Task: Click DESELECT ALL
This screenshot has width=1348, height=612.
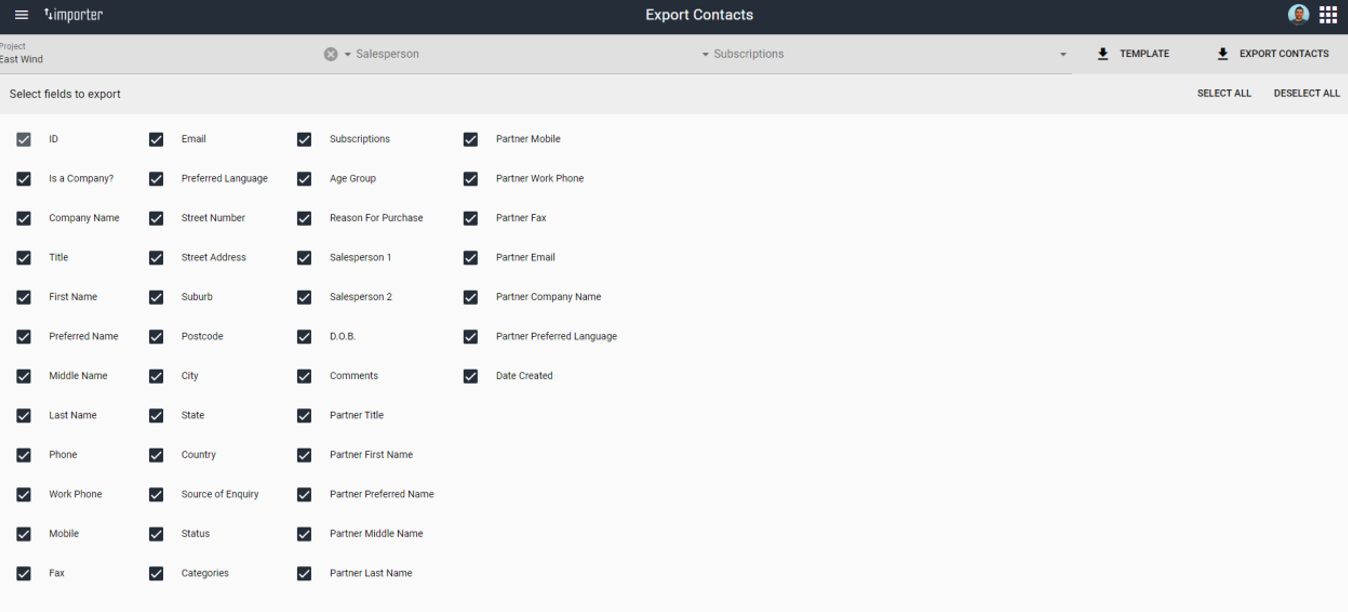Action: 1306,92
